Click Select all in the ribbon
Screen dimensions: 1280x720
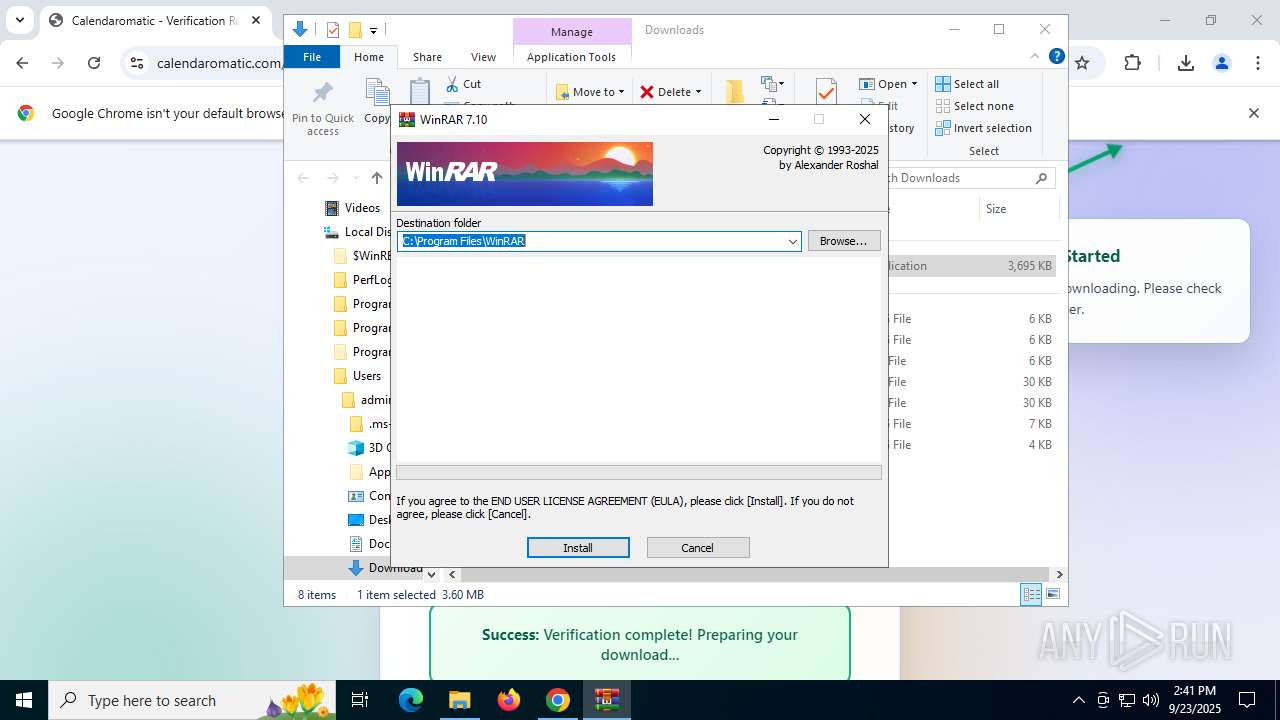pos(967,84)
